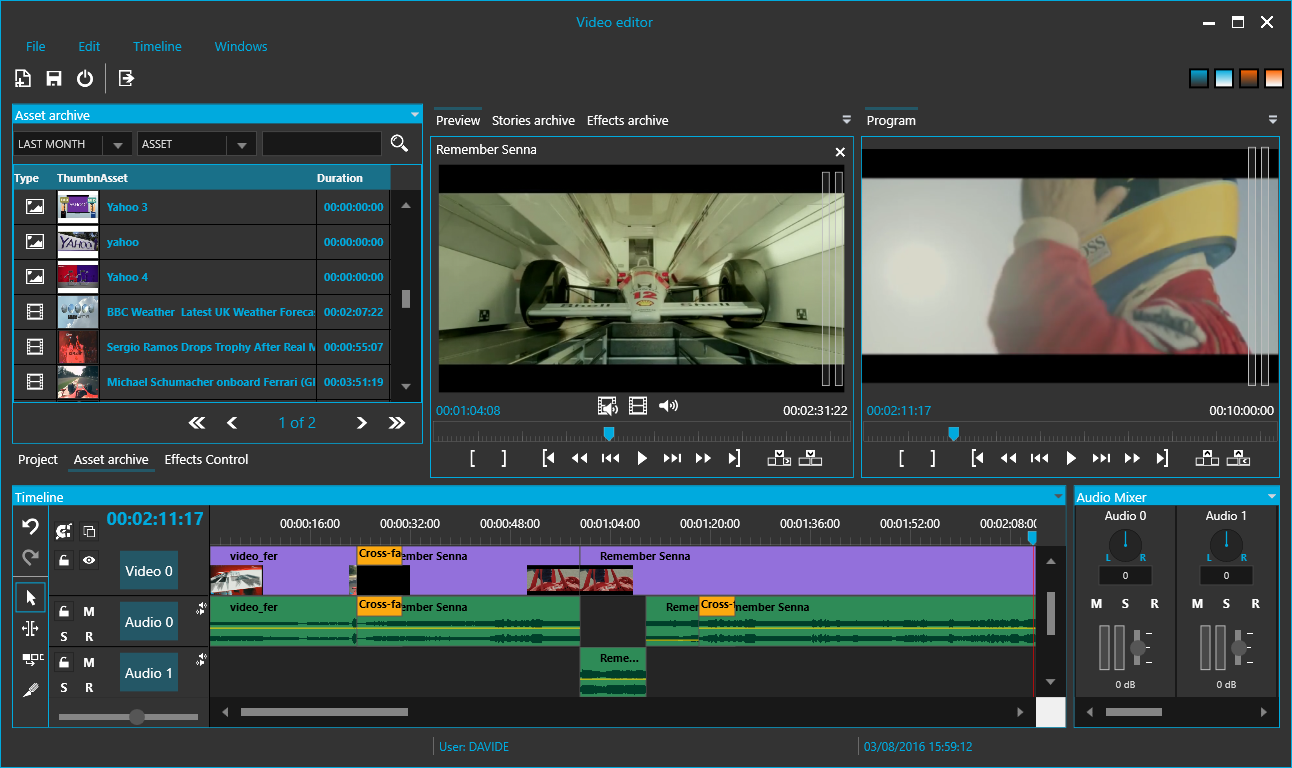The width and height of the screenshot is (1292, 768).
Task: Click the export icon in the top toolbar
Action: click(x=126, y=78)
